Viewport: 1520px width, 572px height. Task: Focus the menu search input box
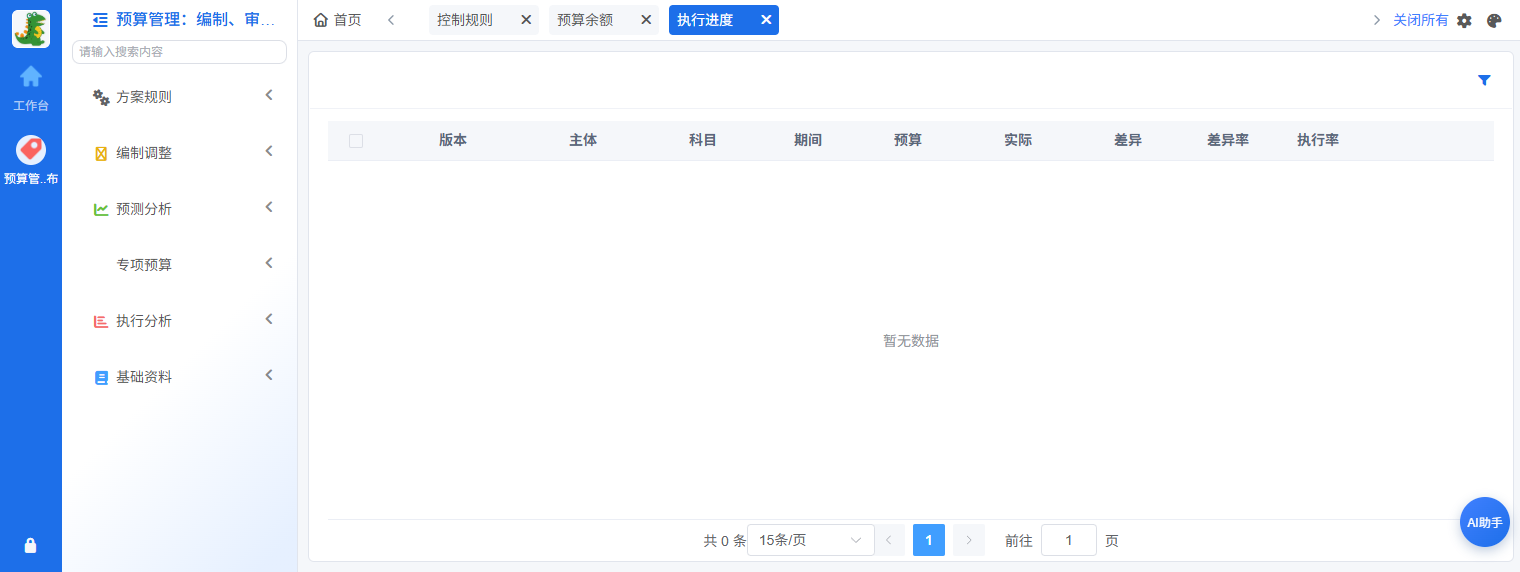pos(179,52)
